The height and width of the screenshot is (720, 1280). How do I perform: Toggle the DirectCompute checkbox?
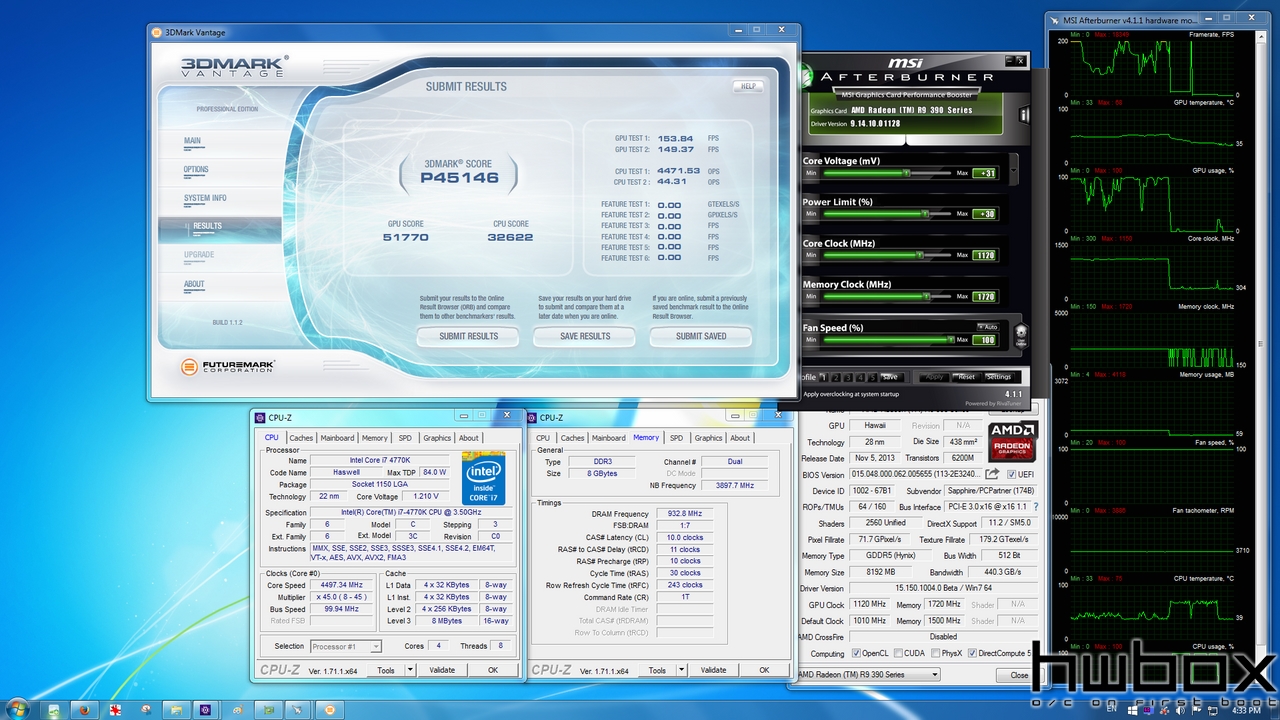coord(972,653)
